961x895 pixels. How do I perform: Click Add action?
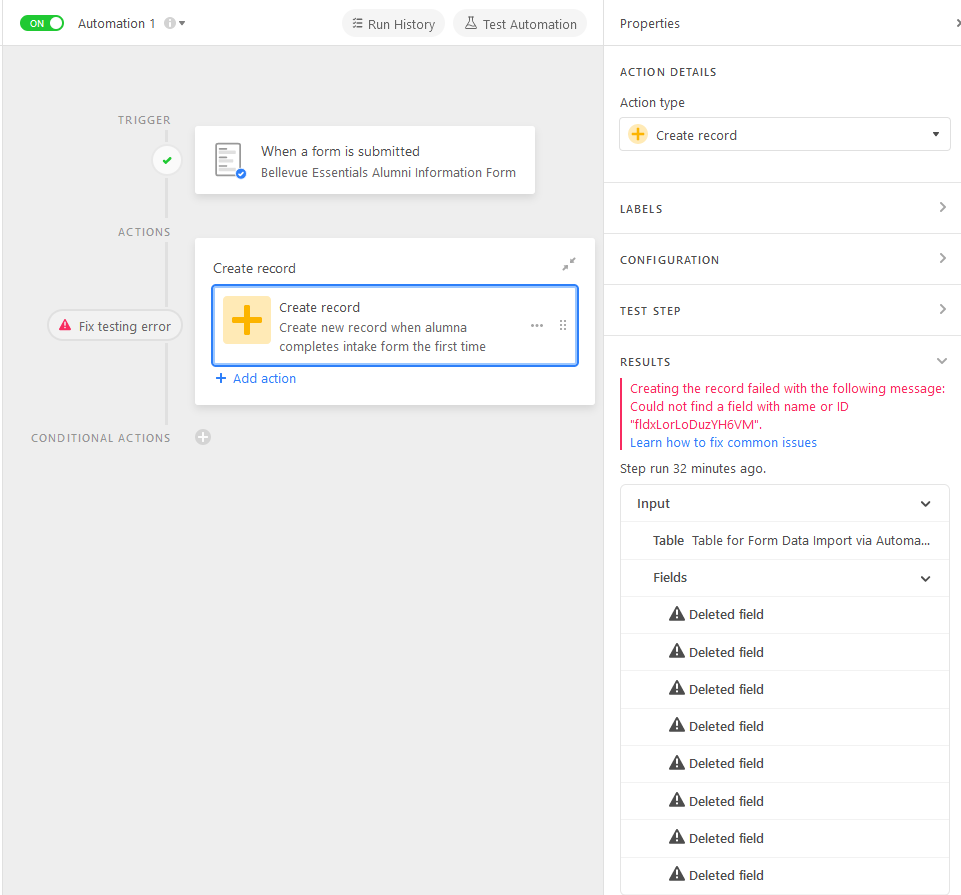(256, 378)
